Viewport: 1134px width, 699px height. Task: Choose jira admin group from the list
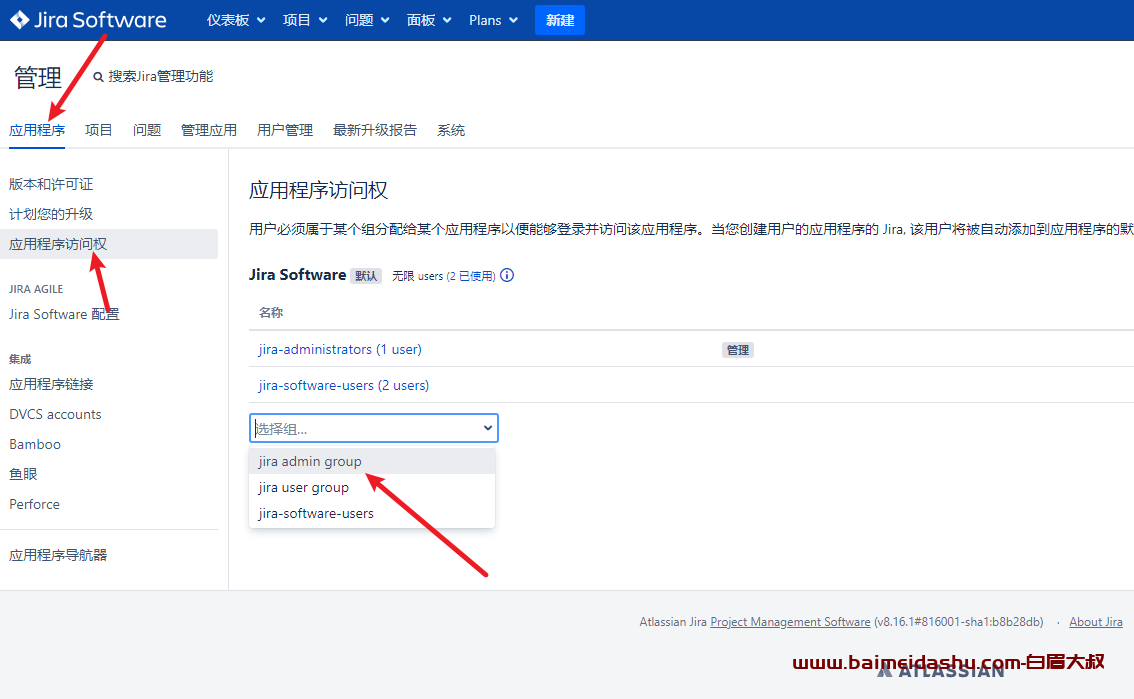[372, 461]
